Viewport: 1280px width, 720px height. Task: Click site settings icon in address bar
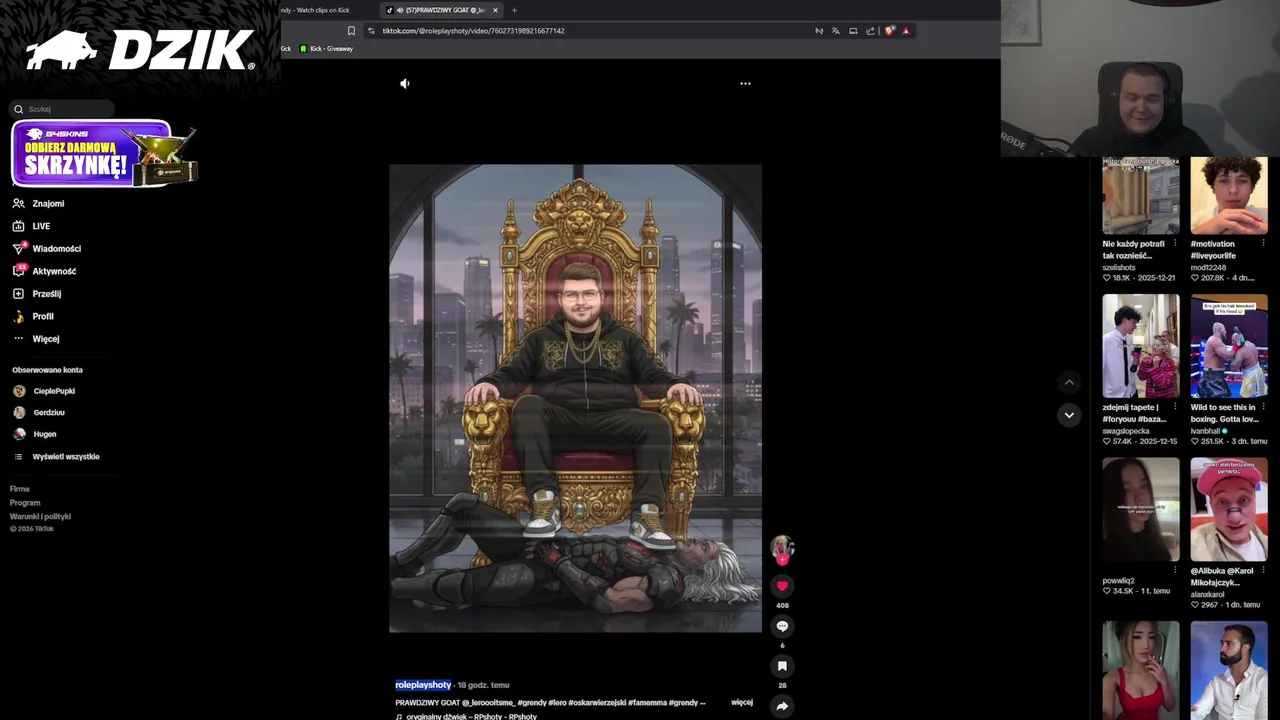pyautogui.click(x=371, y=31)
